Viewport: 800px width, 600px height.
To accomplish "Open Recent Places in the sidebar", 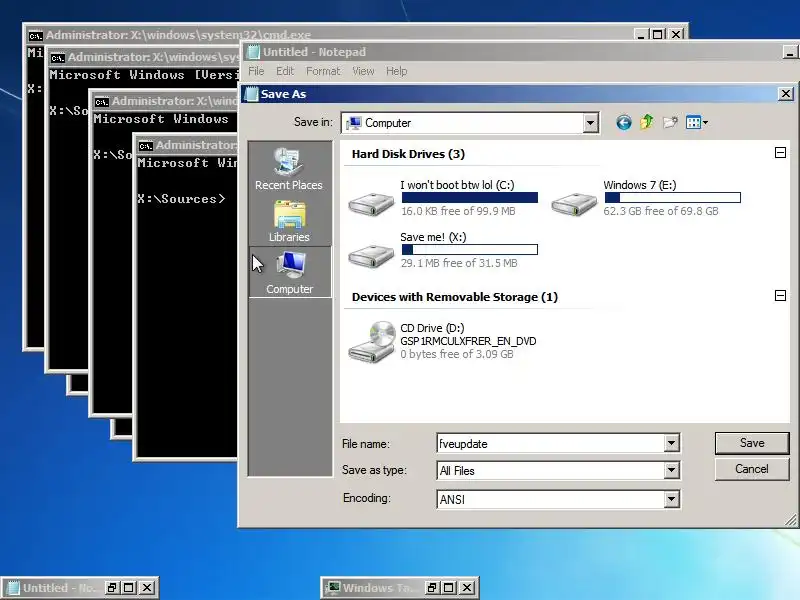I will pos(289,169).
